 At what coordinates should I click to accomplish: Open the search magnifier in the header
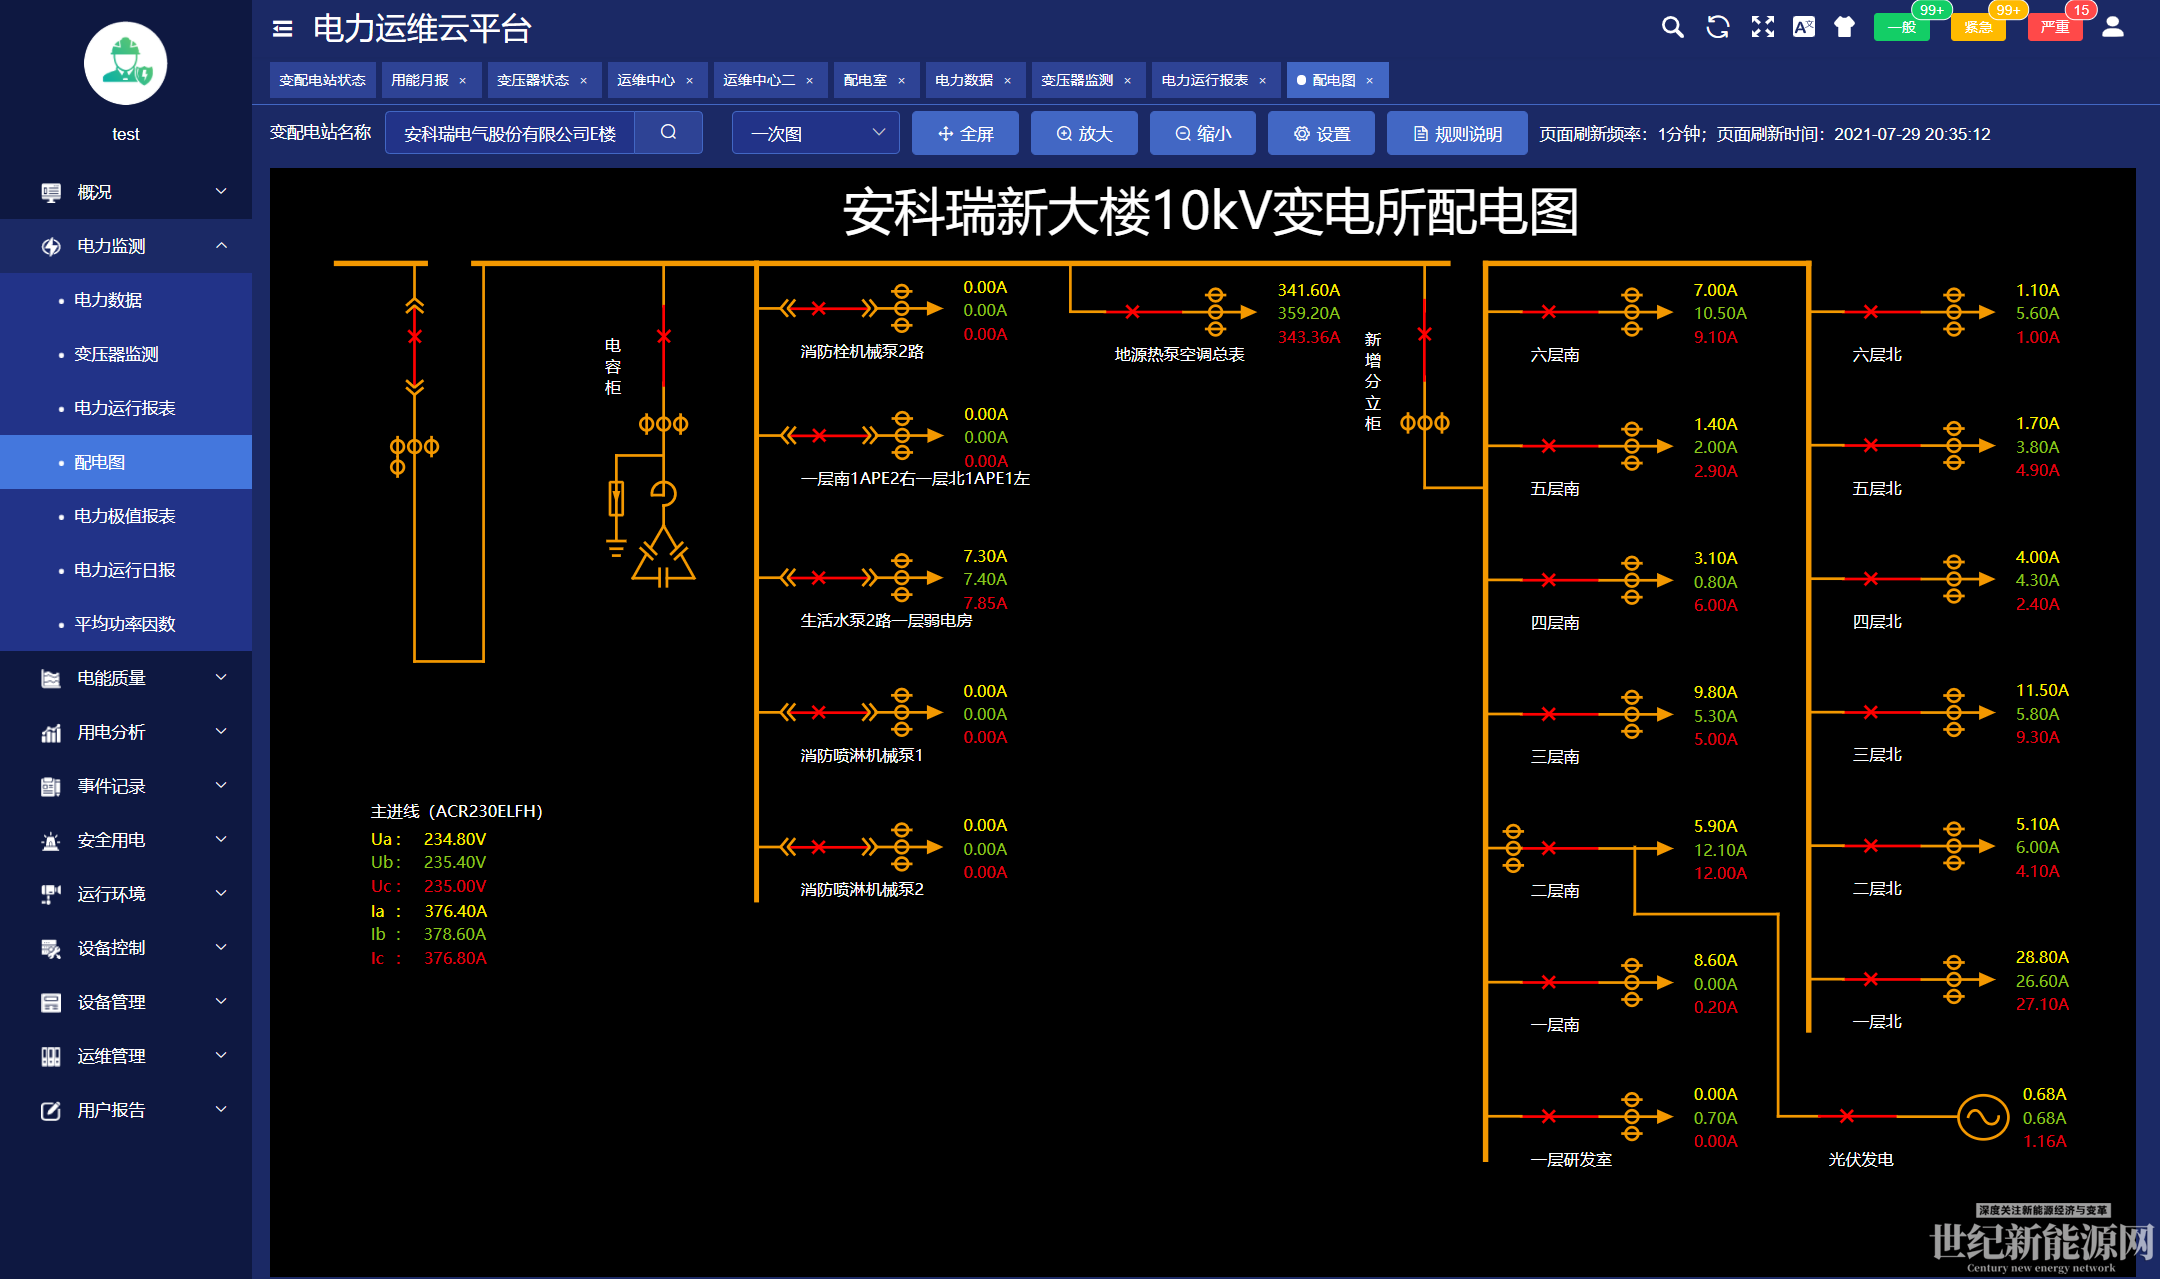click(x=1672, y=27)
